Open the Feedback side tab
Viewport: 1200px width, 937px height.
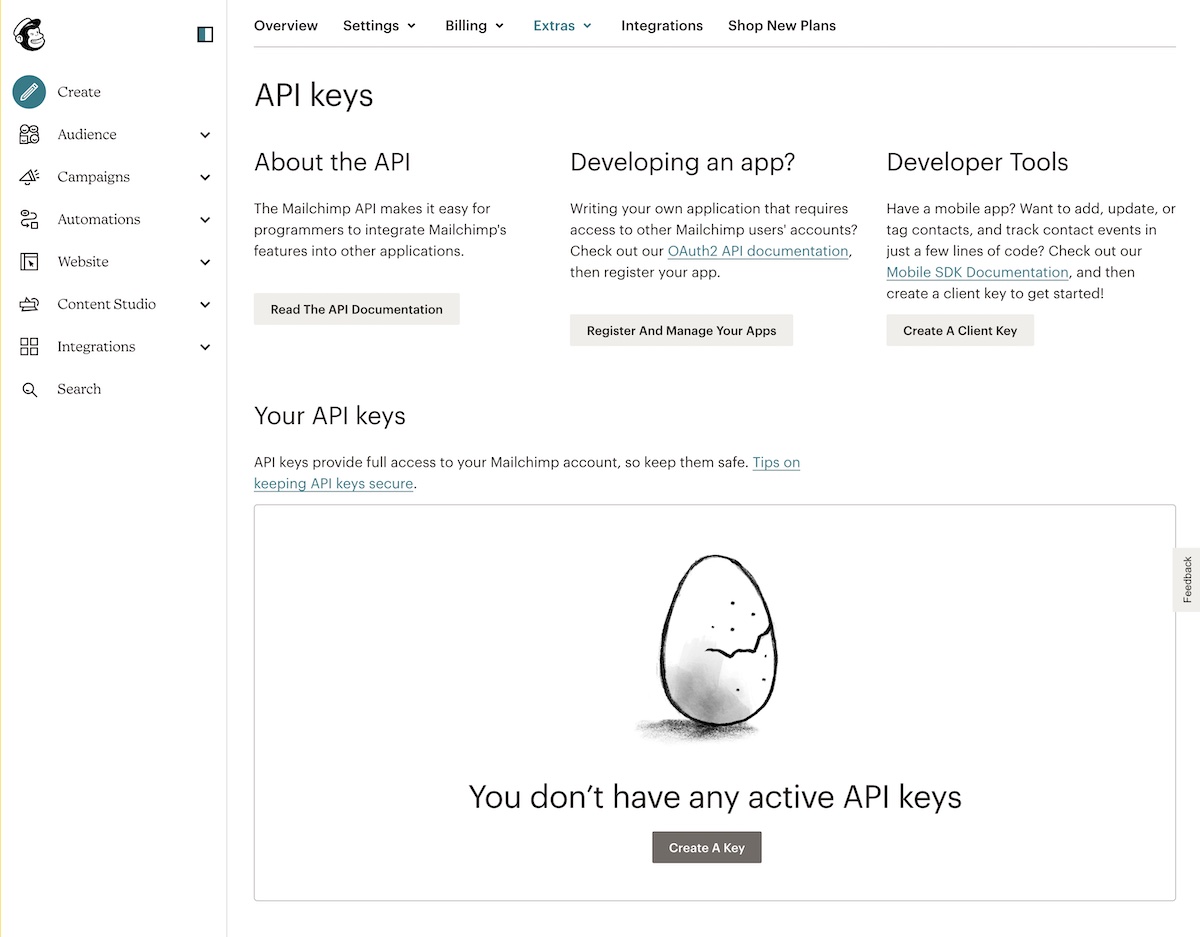[1187, 580]
